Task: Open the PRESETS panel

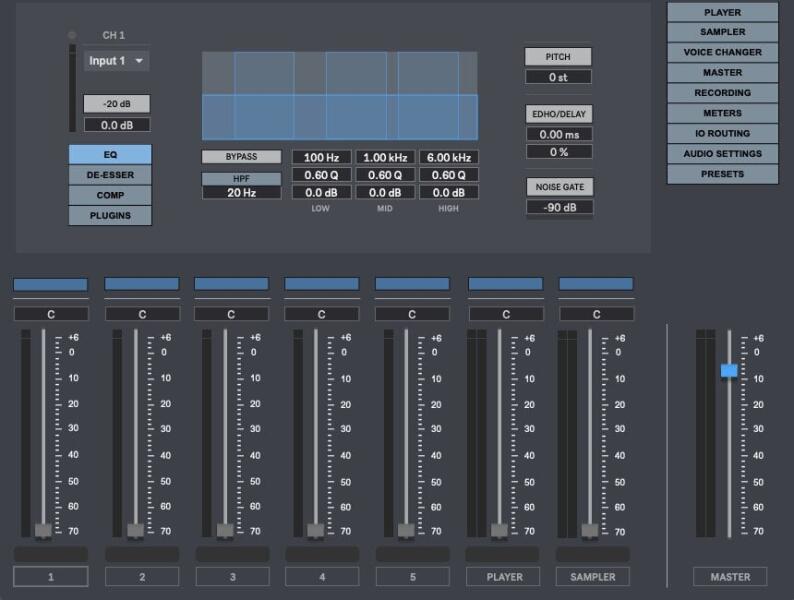Action: point(723,174)
